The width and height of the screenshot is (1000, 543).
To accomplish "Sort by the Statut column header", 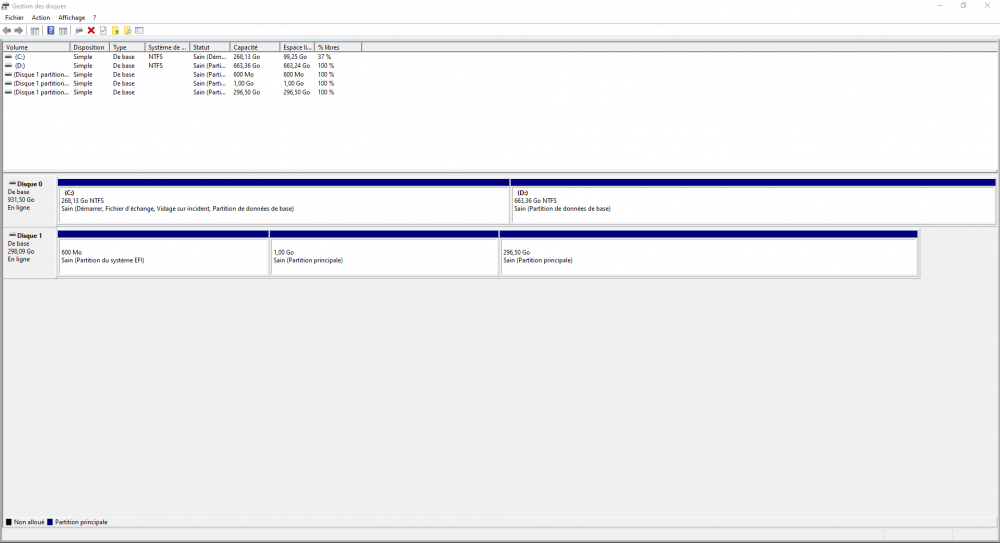I will (x=209, y=47).
